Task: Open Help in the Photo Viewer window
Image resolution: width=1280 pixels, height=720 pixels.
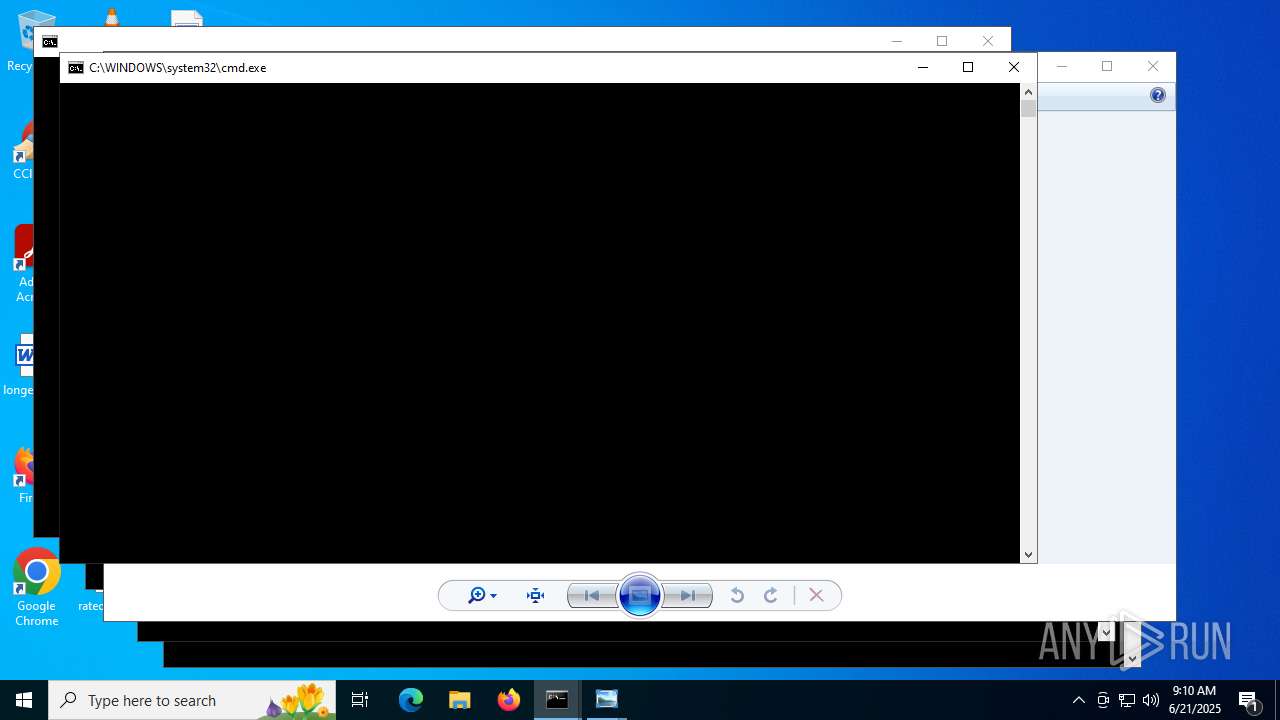Action: 1158,96
